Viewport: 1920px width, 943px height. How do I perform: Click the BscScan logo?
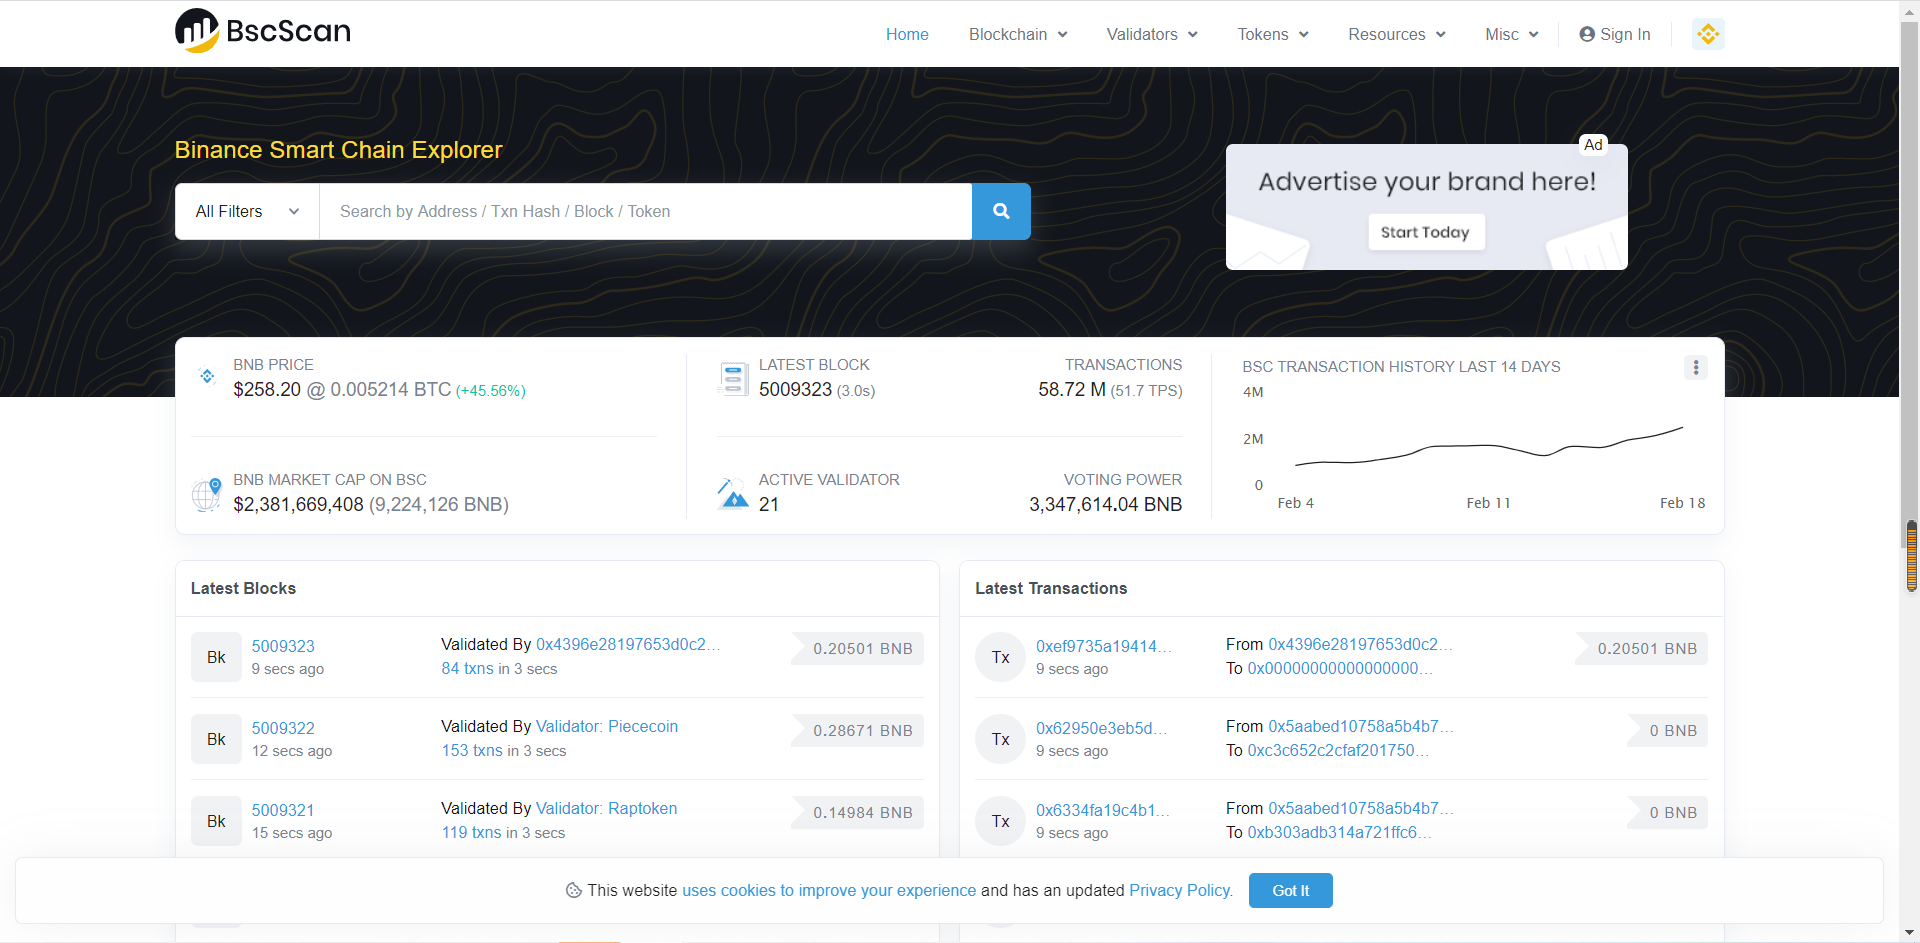coord(263,31)
